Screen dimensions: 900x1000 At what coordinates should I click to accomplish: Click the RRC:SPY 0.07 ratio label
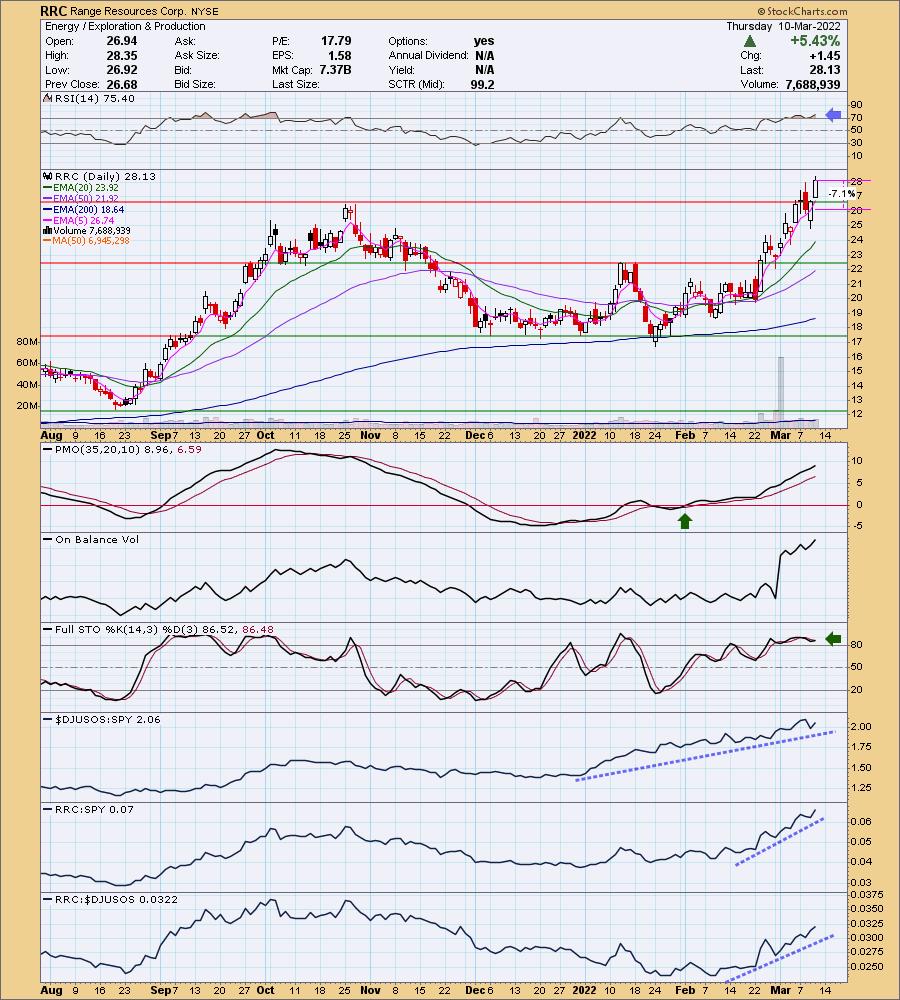point(89,809)
